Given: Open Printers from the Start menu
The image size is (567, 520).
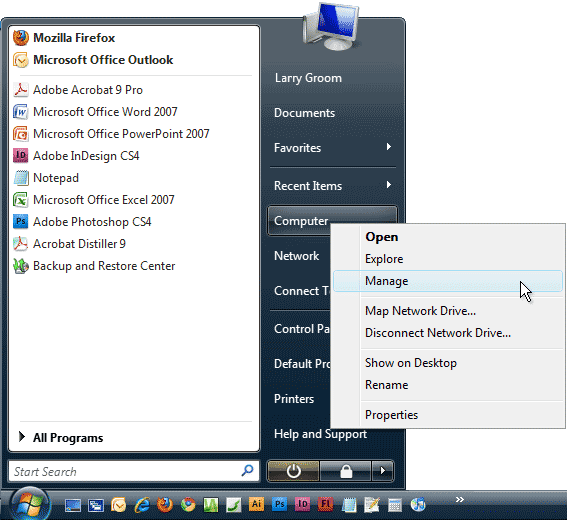Looking at the screenshot, I should click(x=294, y=399).
